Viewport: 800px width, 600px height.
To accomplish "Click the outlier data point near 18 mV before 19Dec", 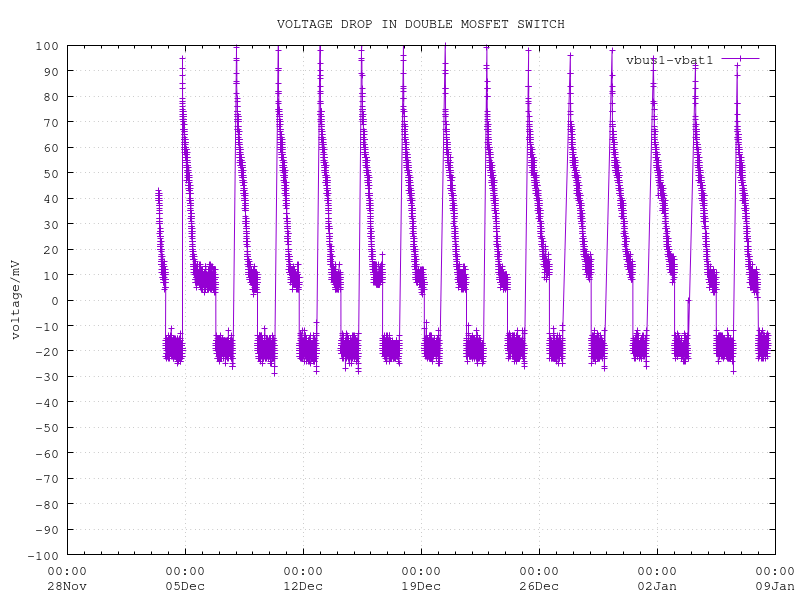I will pos(382,254).
